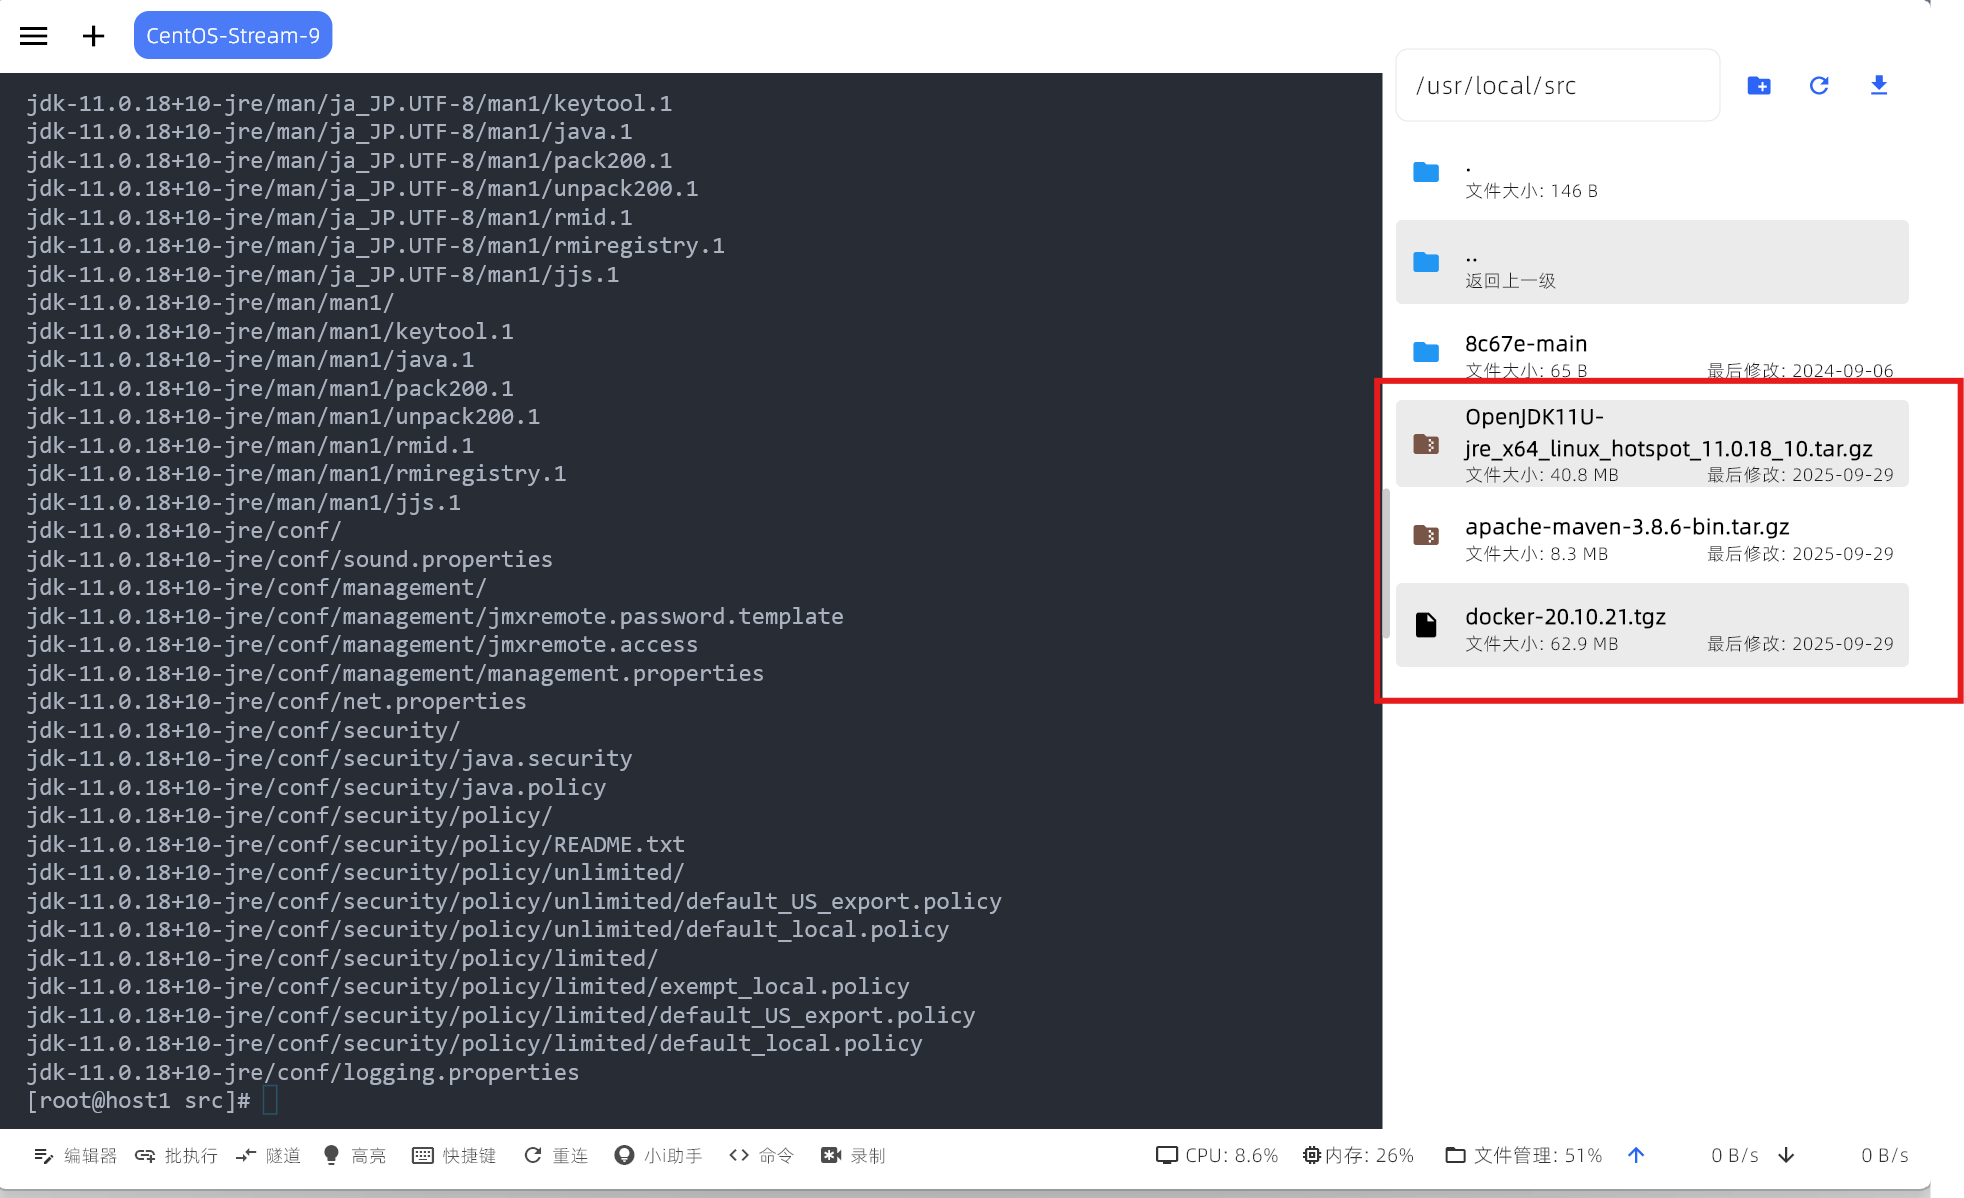
Task: Click the docker-20.10.21.tgz file icon
Action: [x=1426, y=625]
